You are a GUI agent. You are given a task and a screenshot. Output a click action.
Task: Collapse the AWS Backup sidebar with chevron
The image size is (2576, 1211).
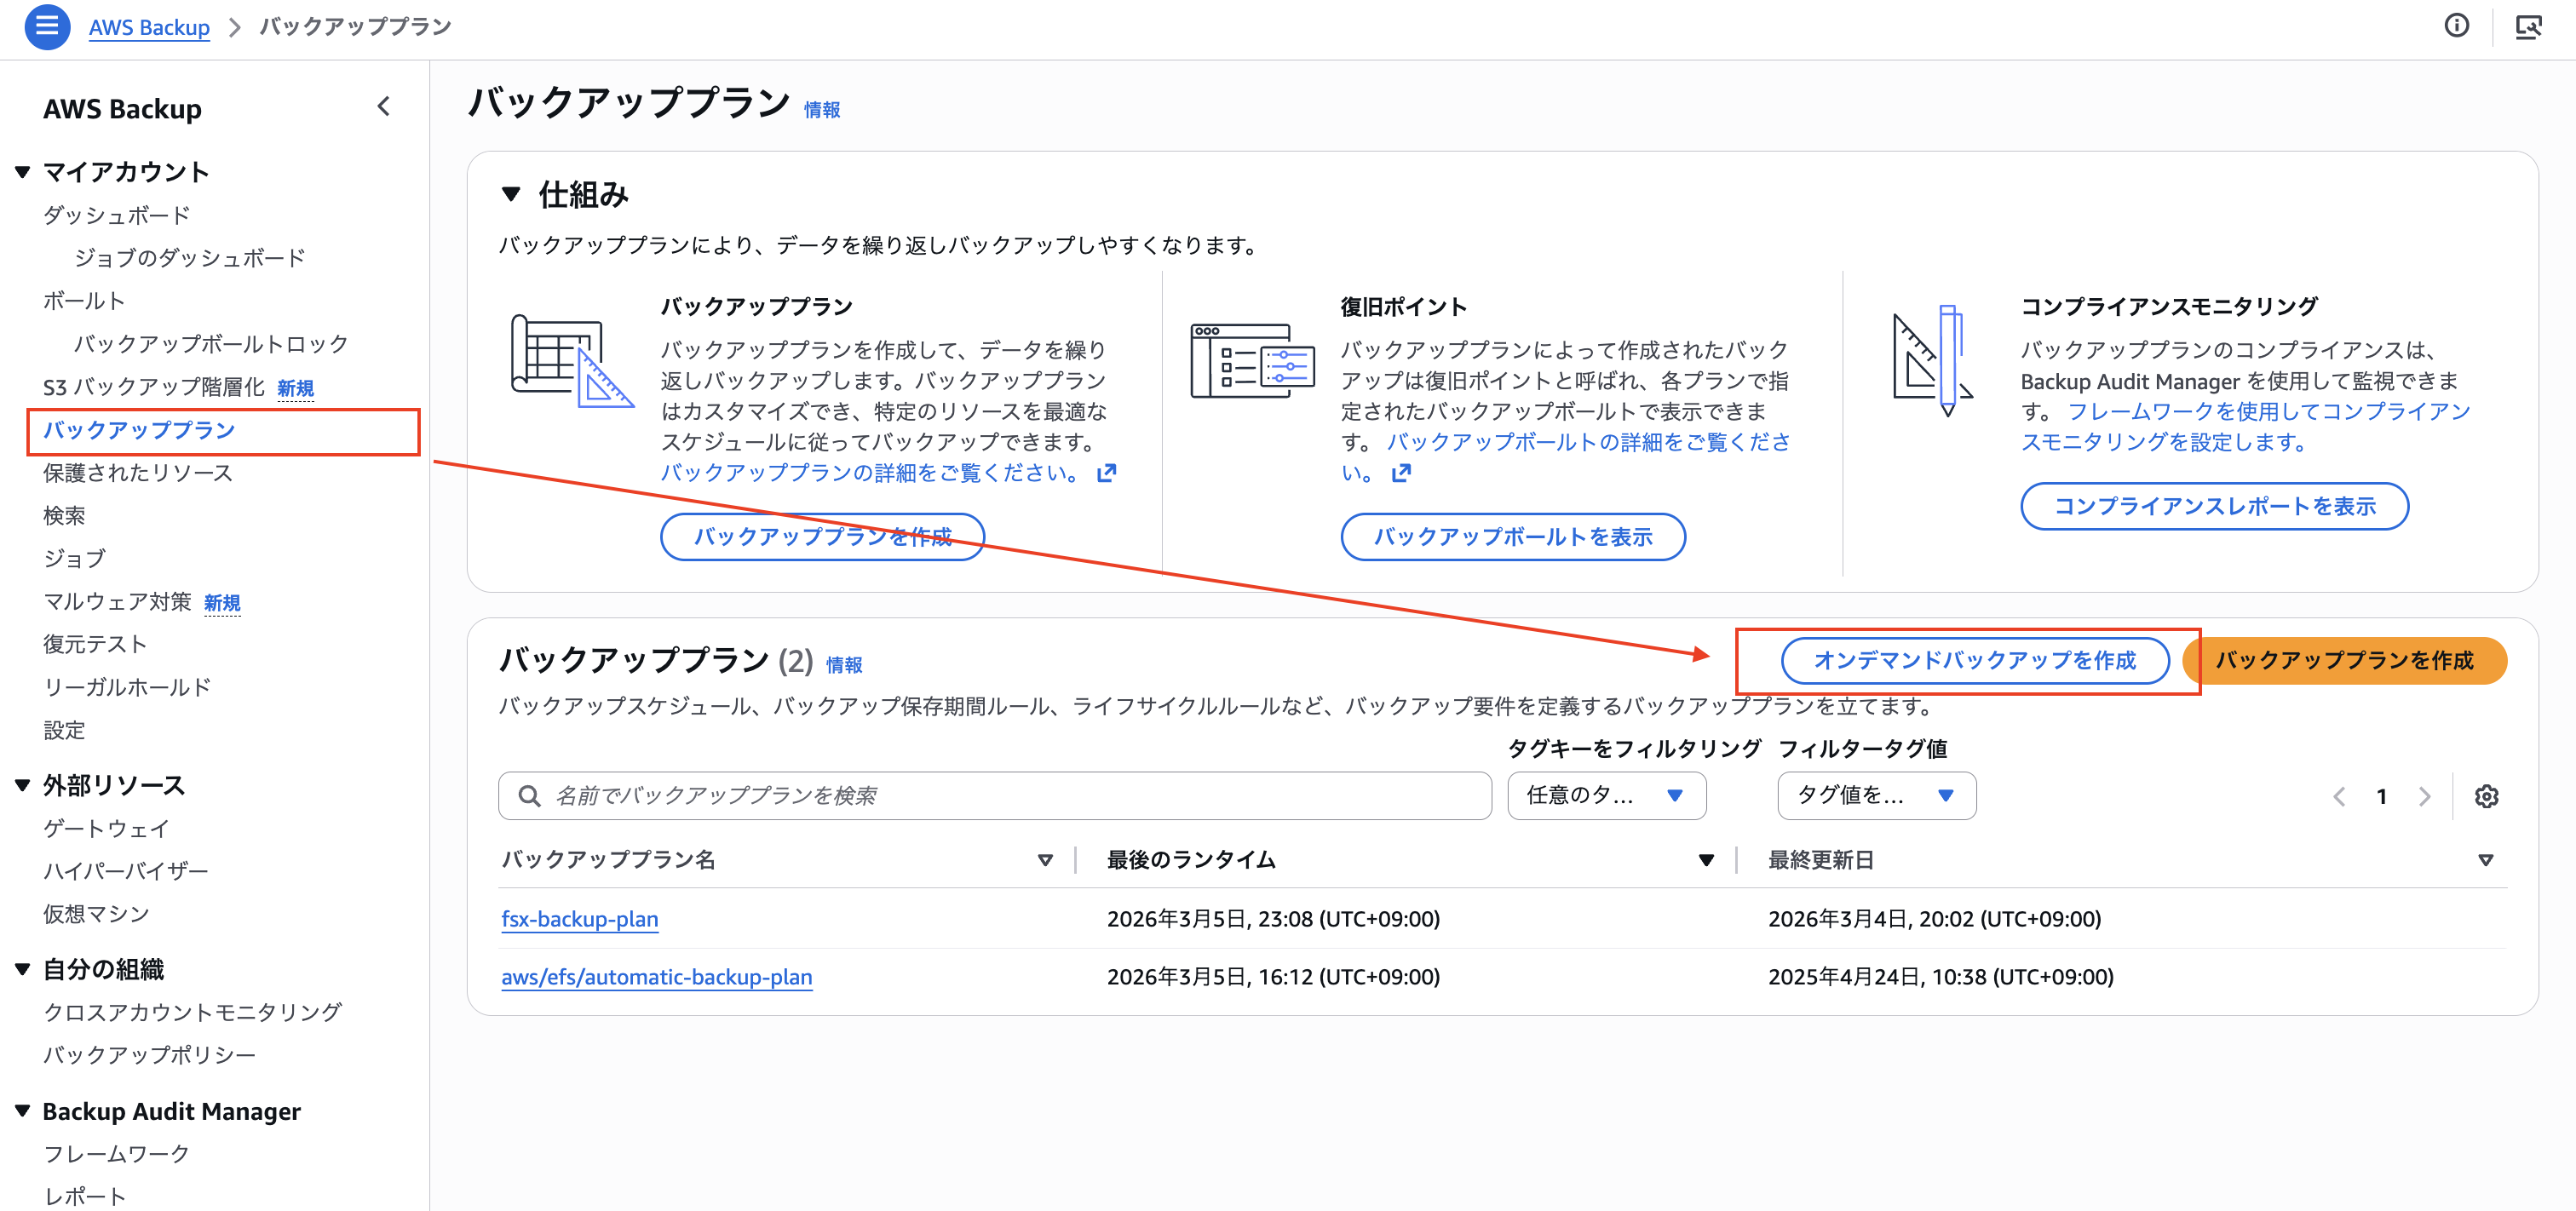pyautogui.click(x=384, y=107)
